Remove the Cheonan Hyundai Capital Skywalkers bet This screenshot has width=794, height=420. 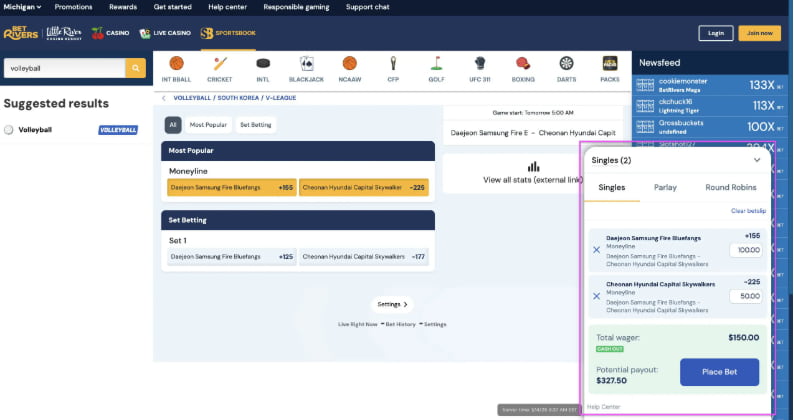pos(597,296)
